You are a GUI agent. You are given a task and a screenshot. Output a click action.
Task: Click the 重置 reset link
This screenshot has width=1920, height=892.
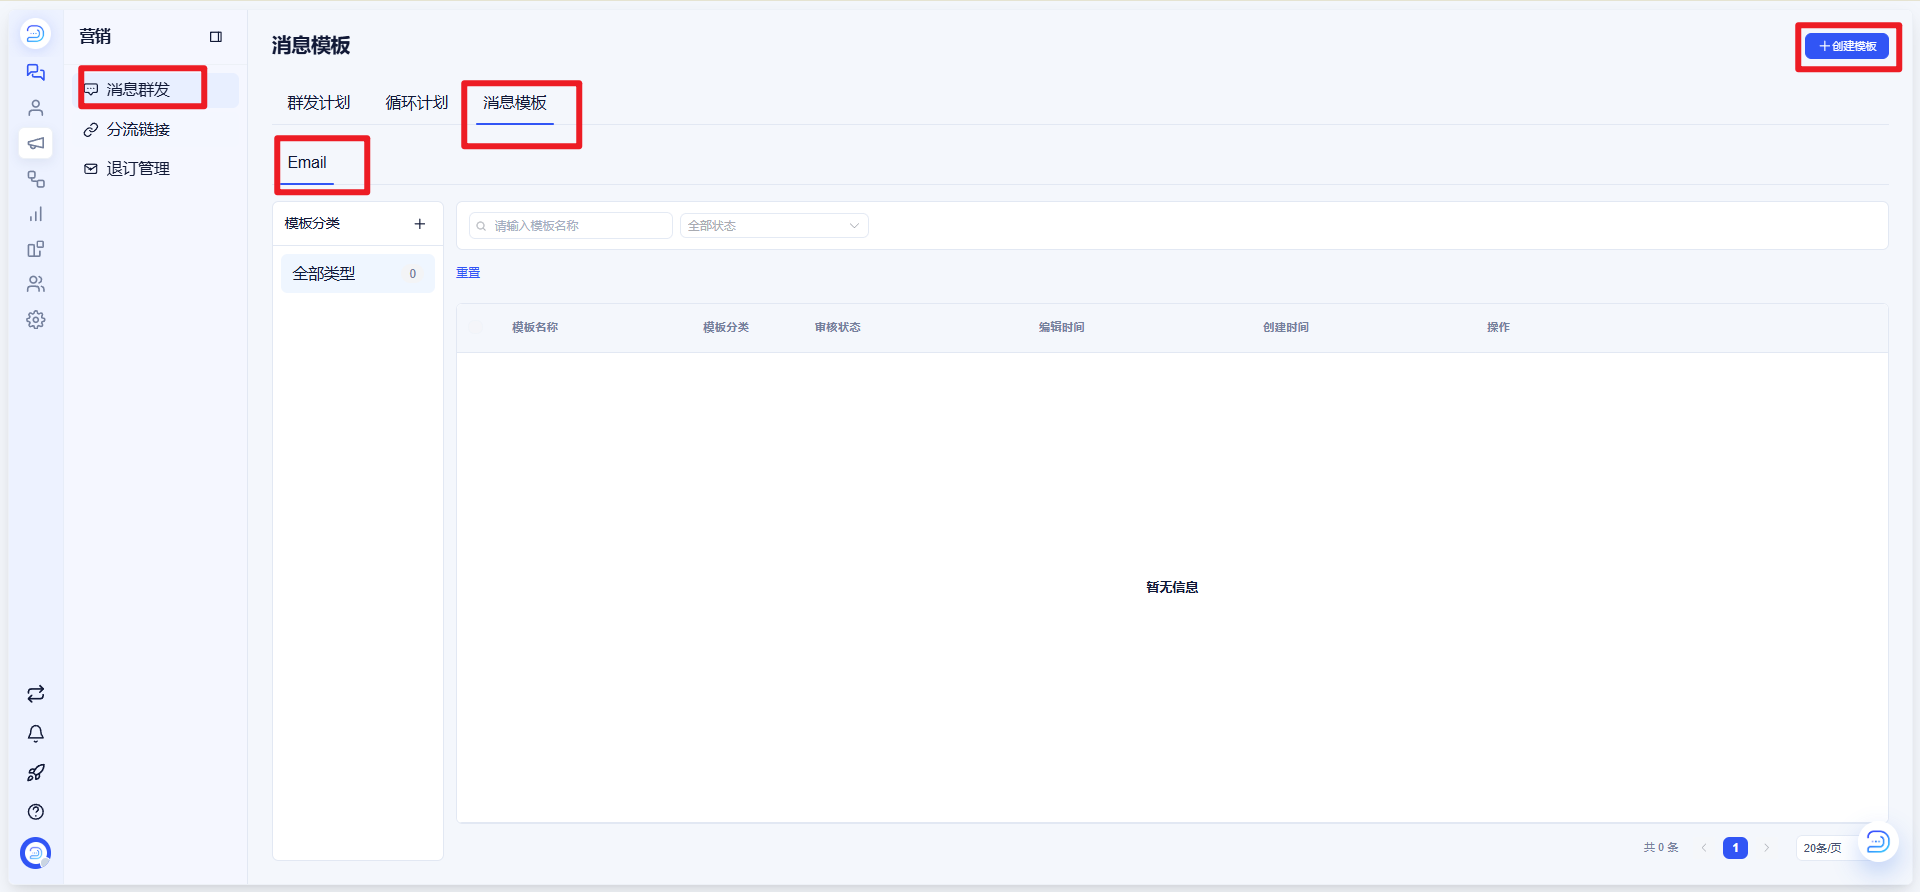(468, 273)
